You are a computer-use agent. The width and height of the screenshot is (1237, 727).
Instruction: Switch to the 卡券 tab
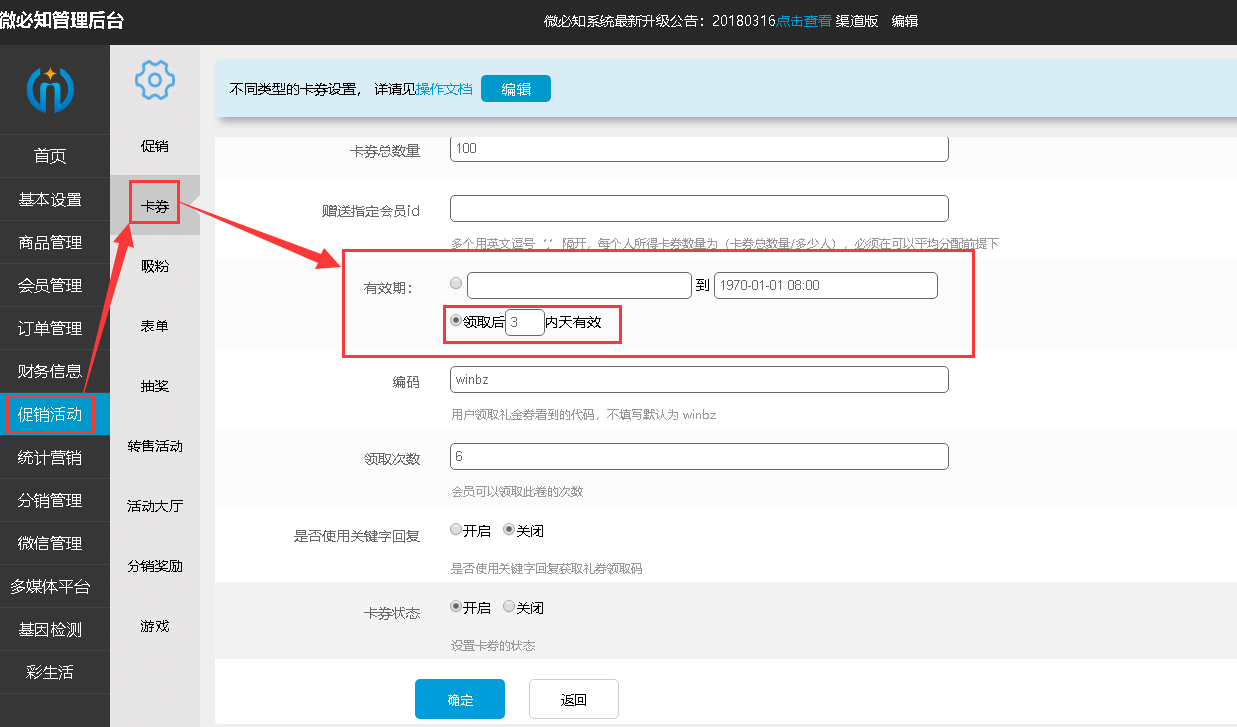point(154,202)
